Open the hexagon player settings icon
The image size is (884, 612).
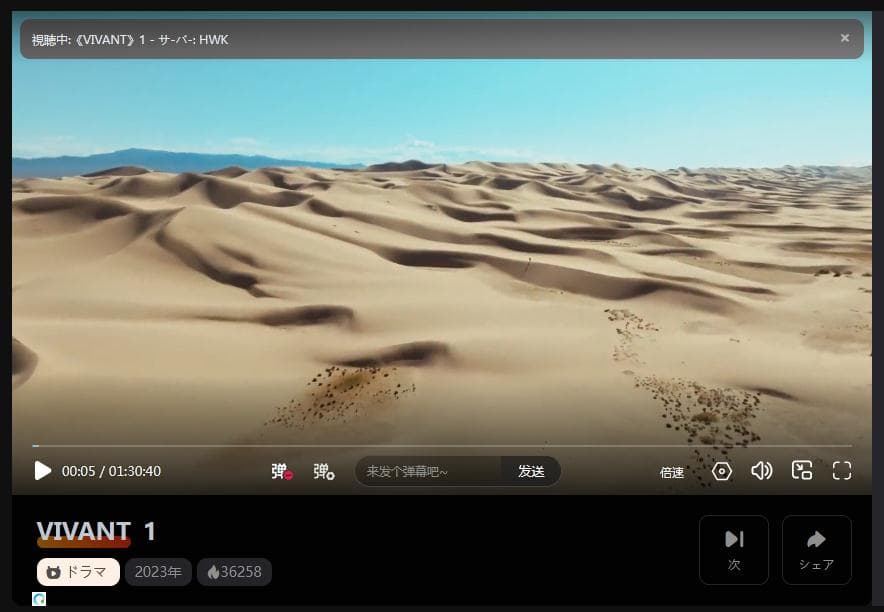[722, 471]
